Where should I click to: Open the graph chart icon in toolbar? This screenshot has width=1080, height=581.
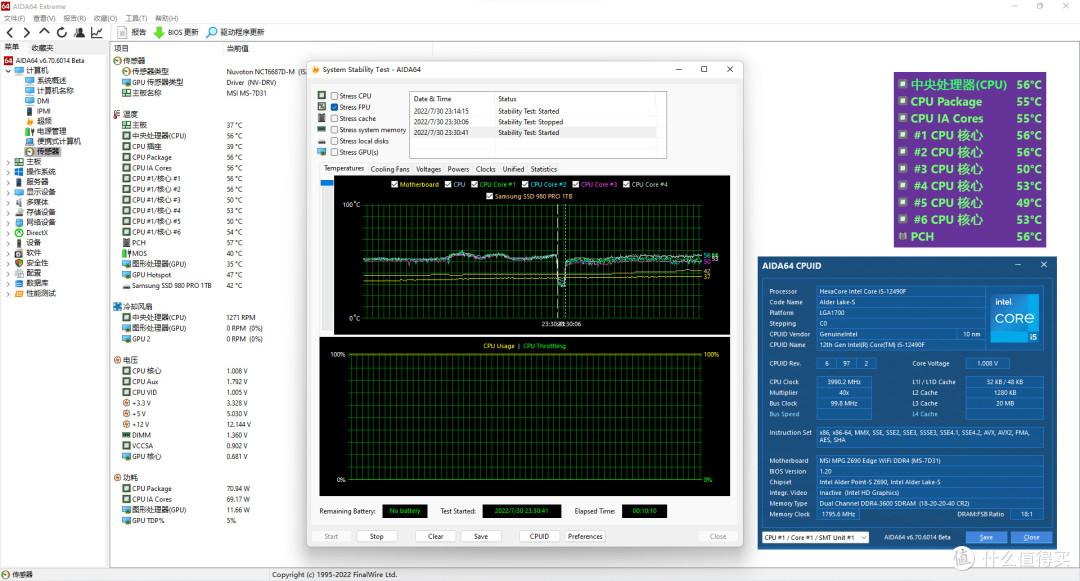point(97,32)
